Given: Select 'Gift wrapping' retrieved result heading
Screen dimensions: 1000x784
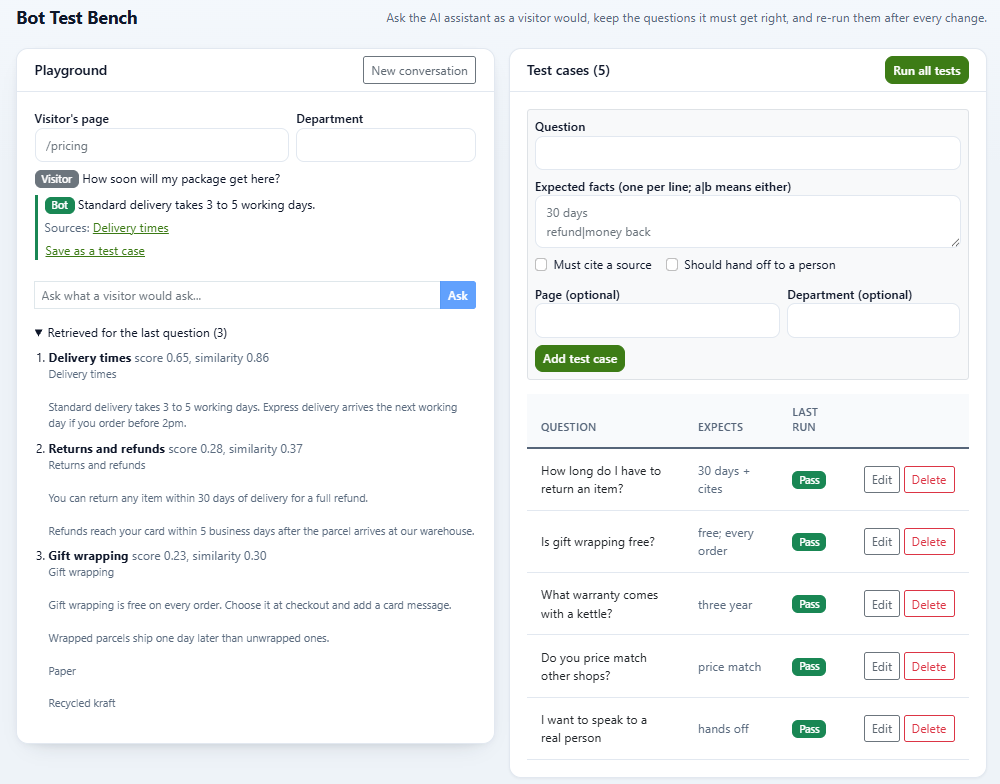Looking at the screenshot, I should [88, 556].
